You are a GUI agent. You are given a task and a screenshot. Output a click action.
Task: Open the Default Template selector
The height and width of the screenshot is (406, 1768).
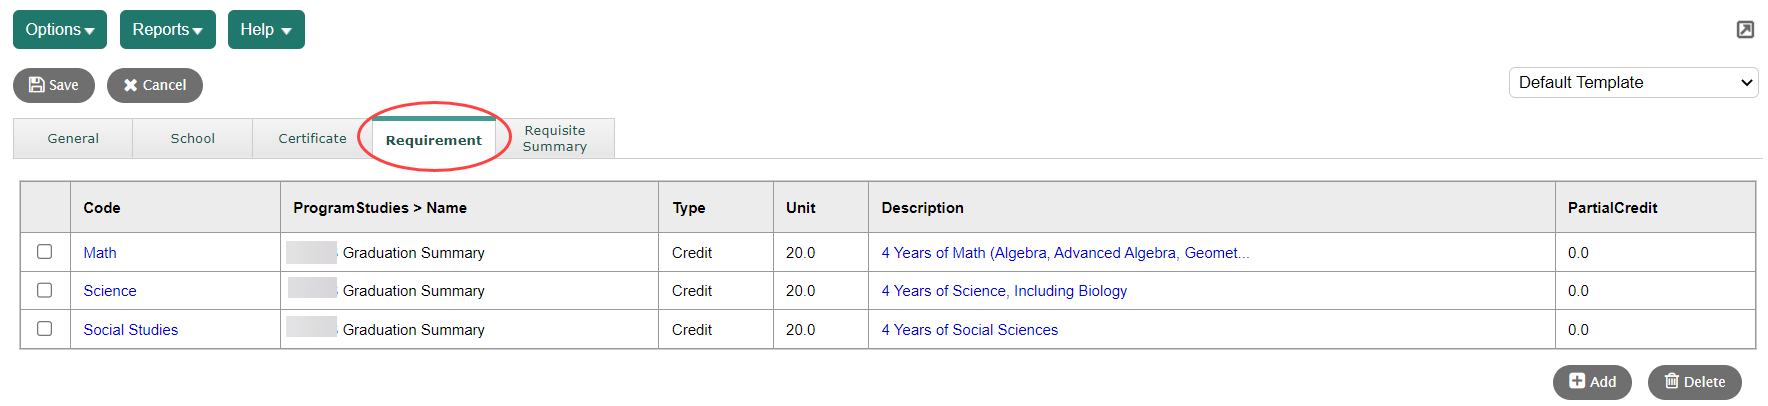click(1632, 83)
